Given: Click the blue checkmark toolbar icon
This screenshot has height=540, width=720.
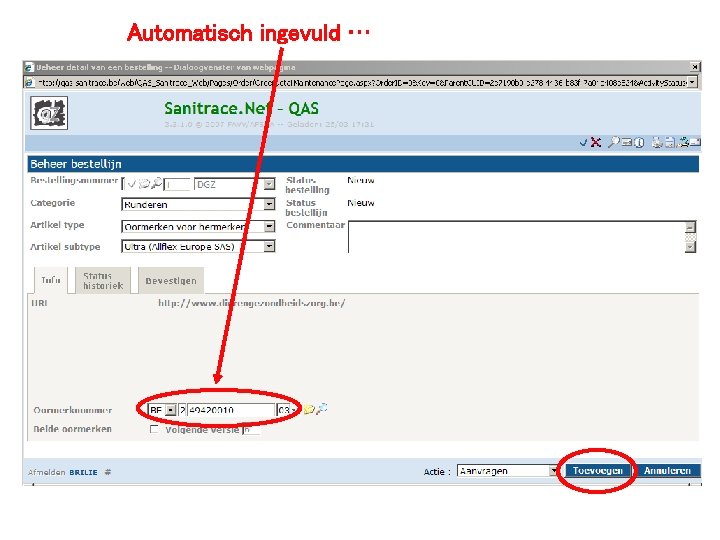Looking at the screenshot, I should point(584,143).
